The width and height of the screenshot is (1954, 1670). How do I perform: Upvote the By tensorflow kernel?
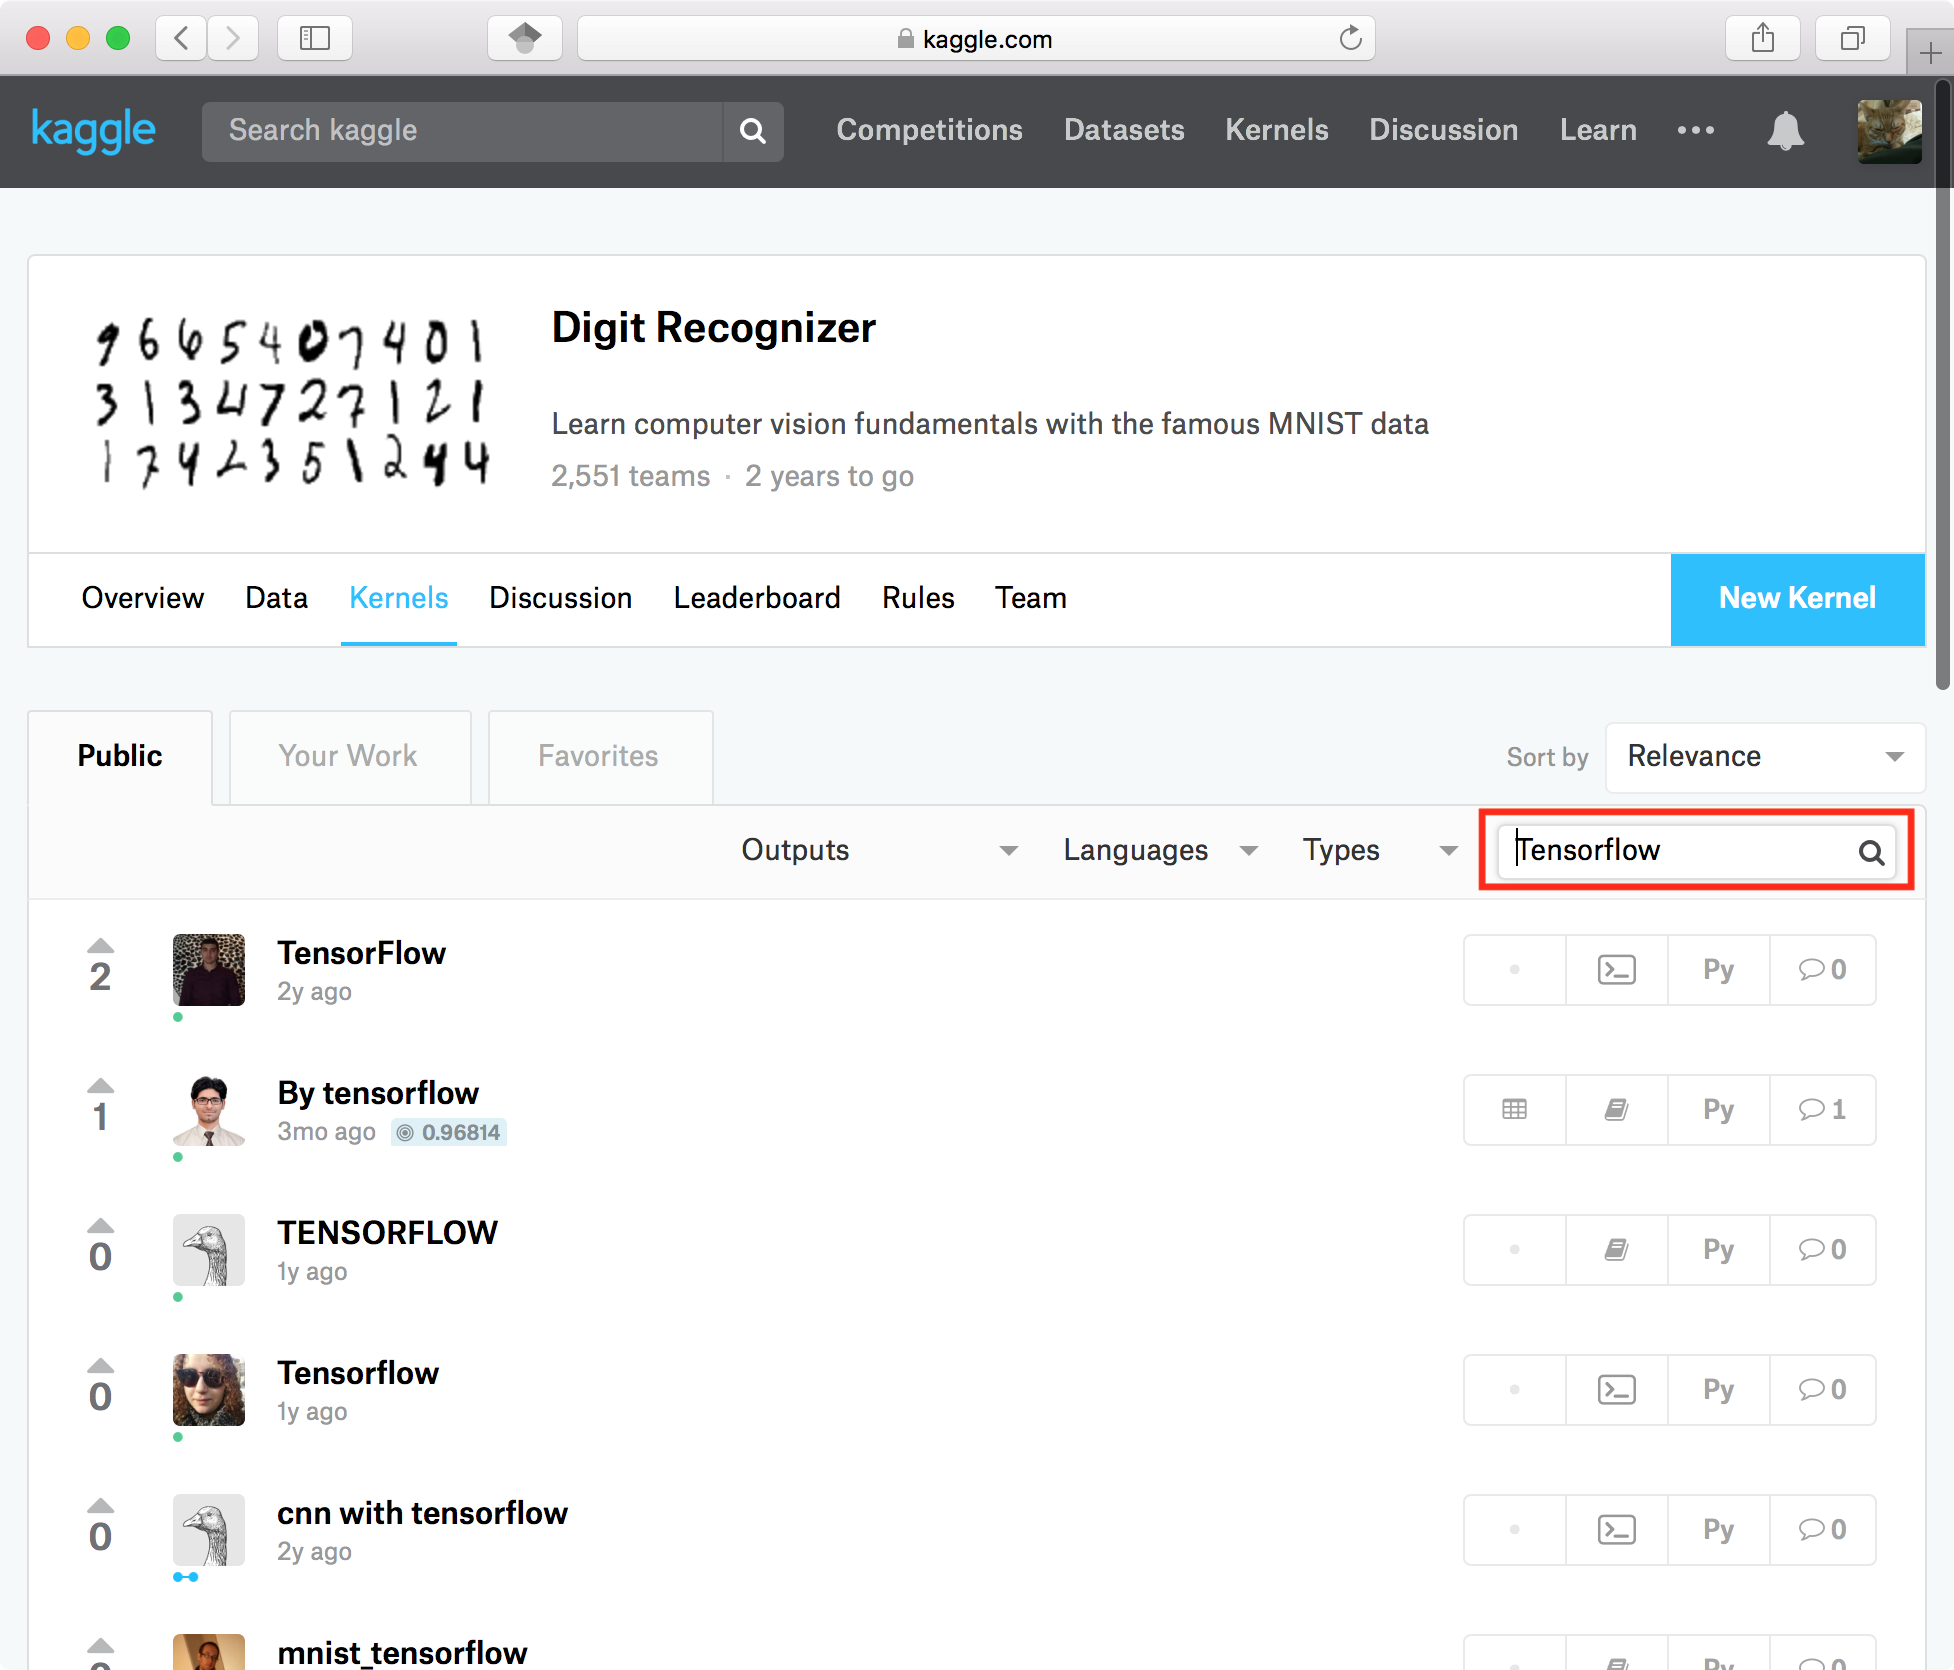101,1085
